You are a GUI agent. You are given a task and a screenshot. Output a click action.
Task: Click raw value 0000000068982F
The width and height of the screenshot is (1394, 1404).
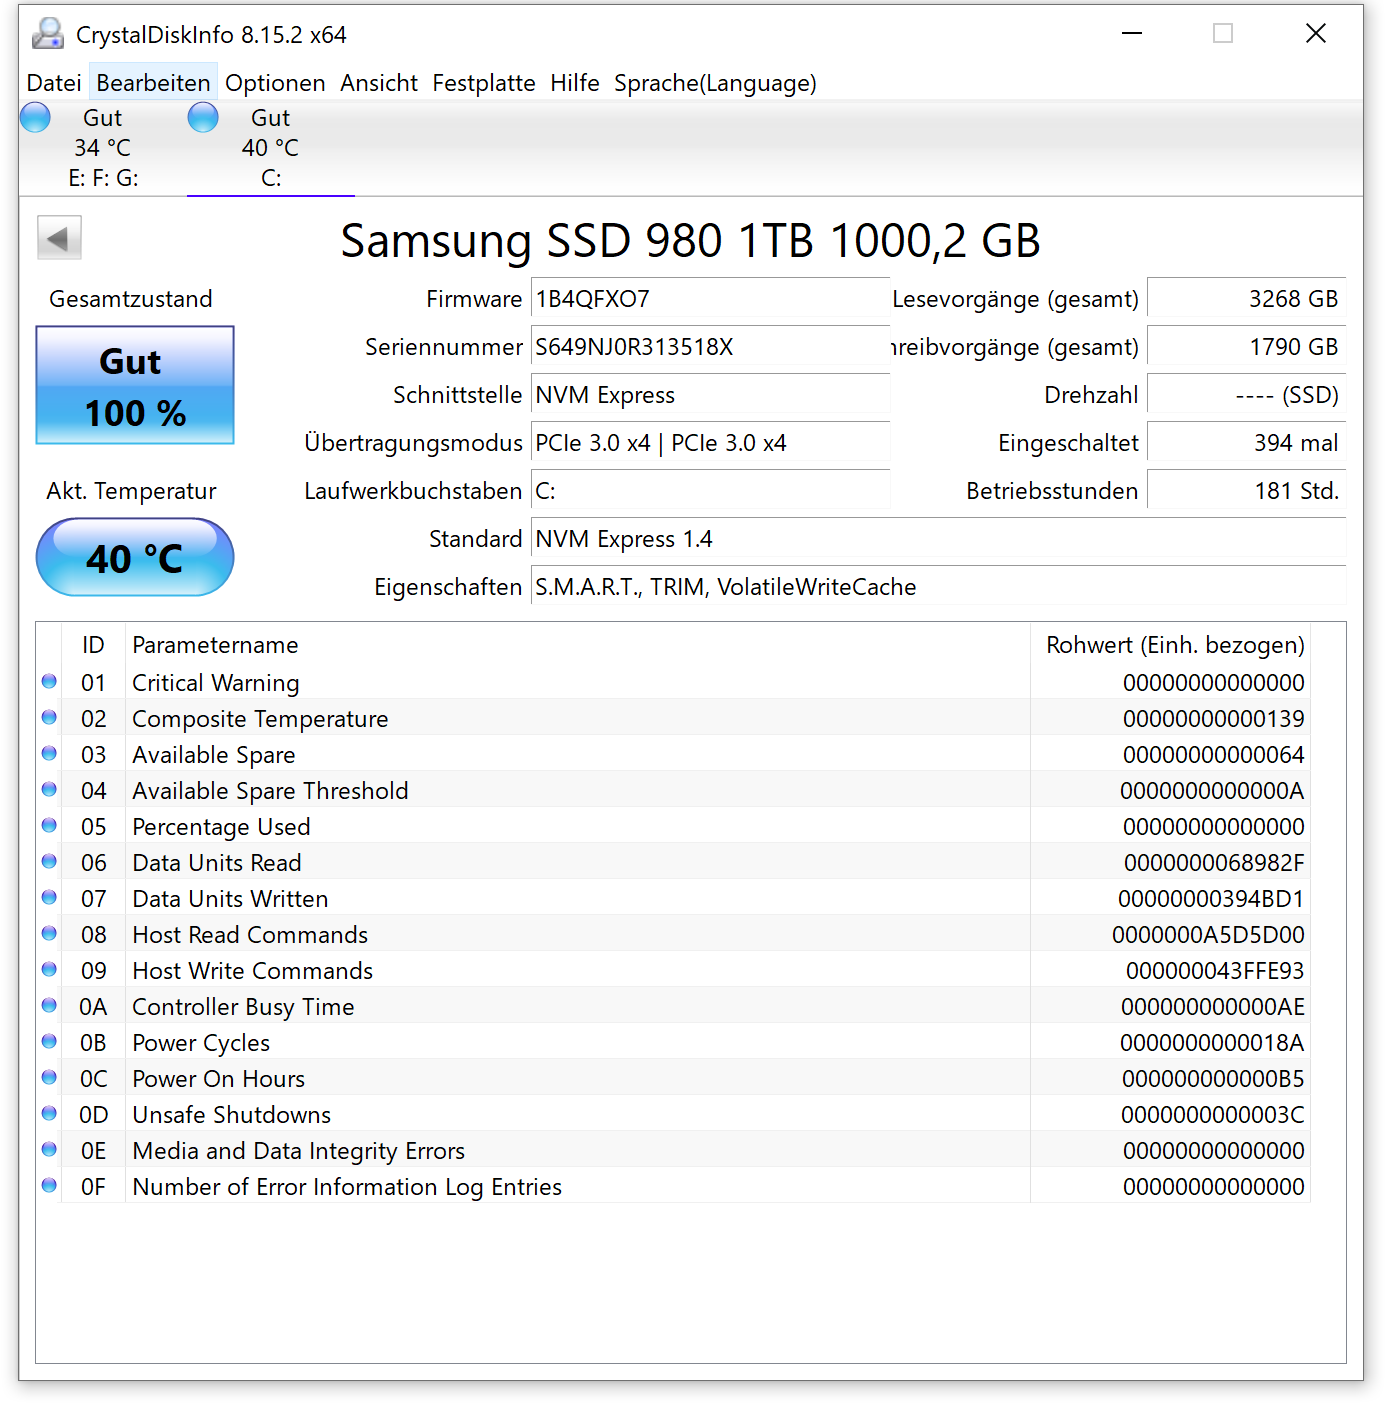point(1214,863)
